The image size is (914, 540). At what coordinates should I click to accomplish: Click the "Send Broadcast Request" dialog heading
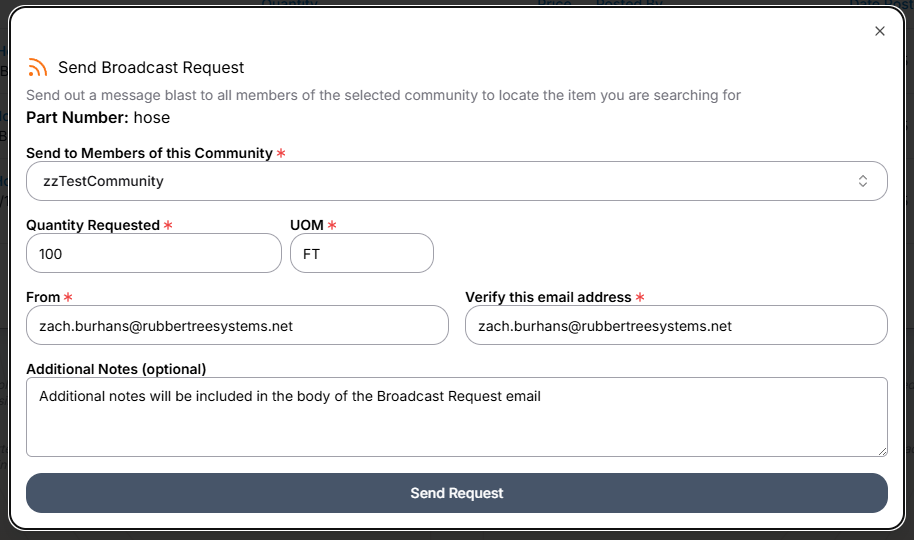click(x=151, y=68)
